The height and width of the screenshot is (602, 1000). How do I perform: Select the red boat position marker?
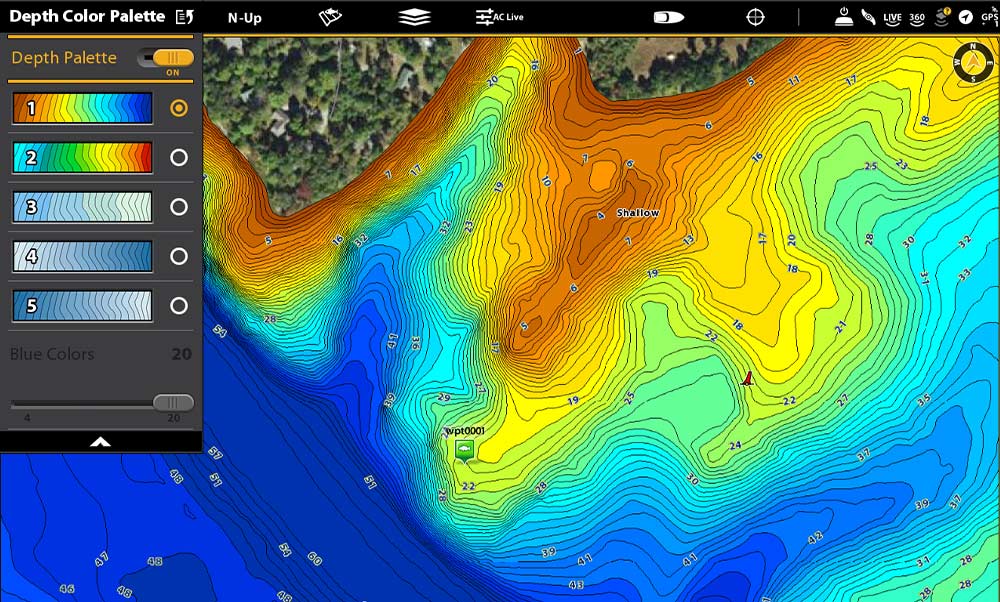click(747, 378)
